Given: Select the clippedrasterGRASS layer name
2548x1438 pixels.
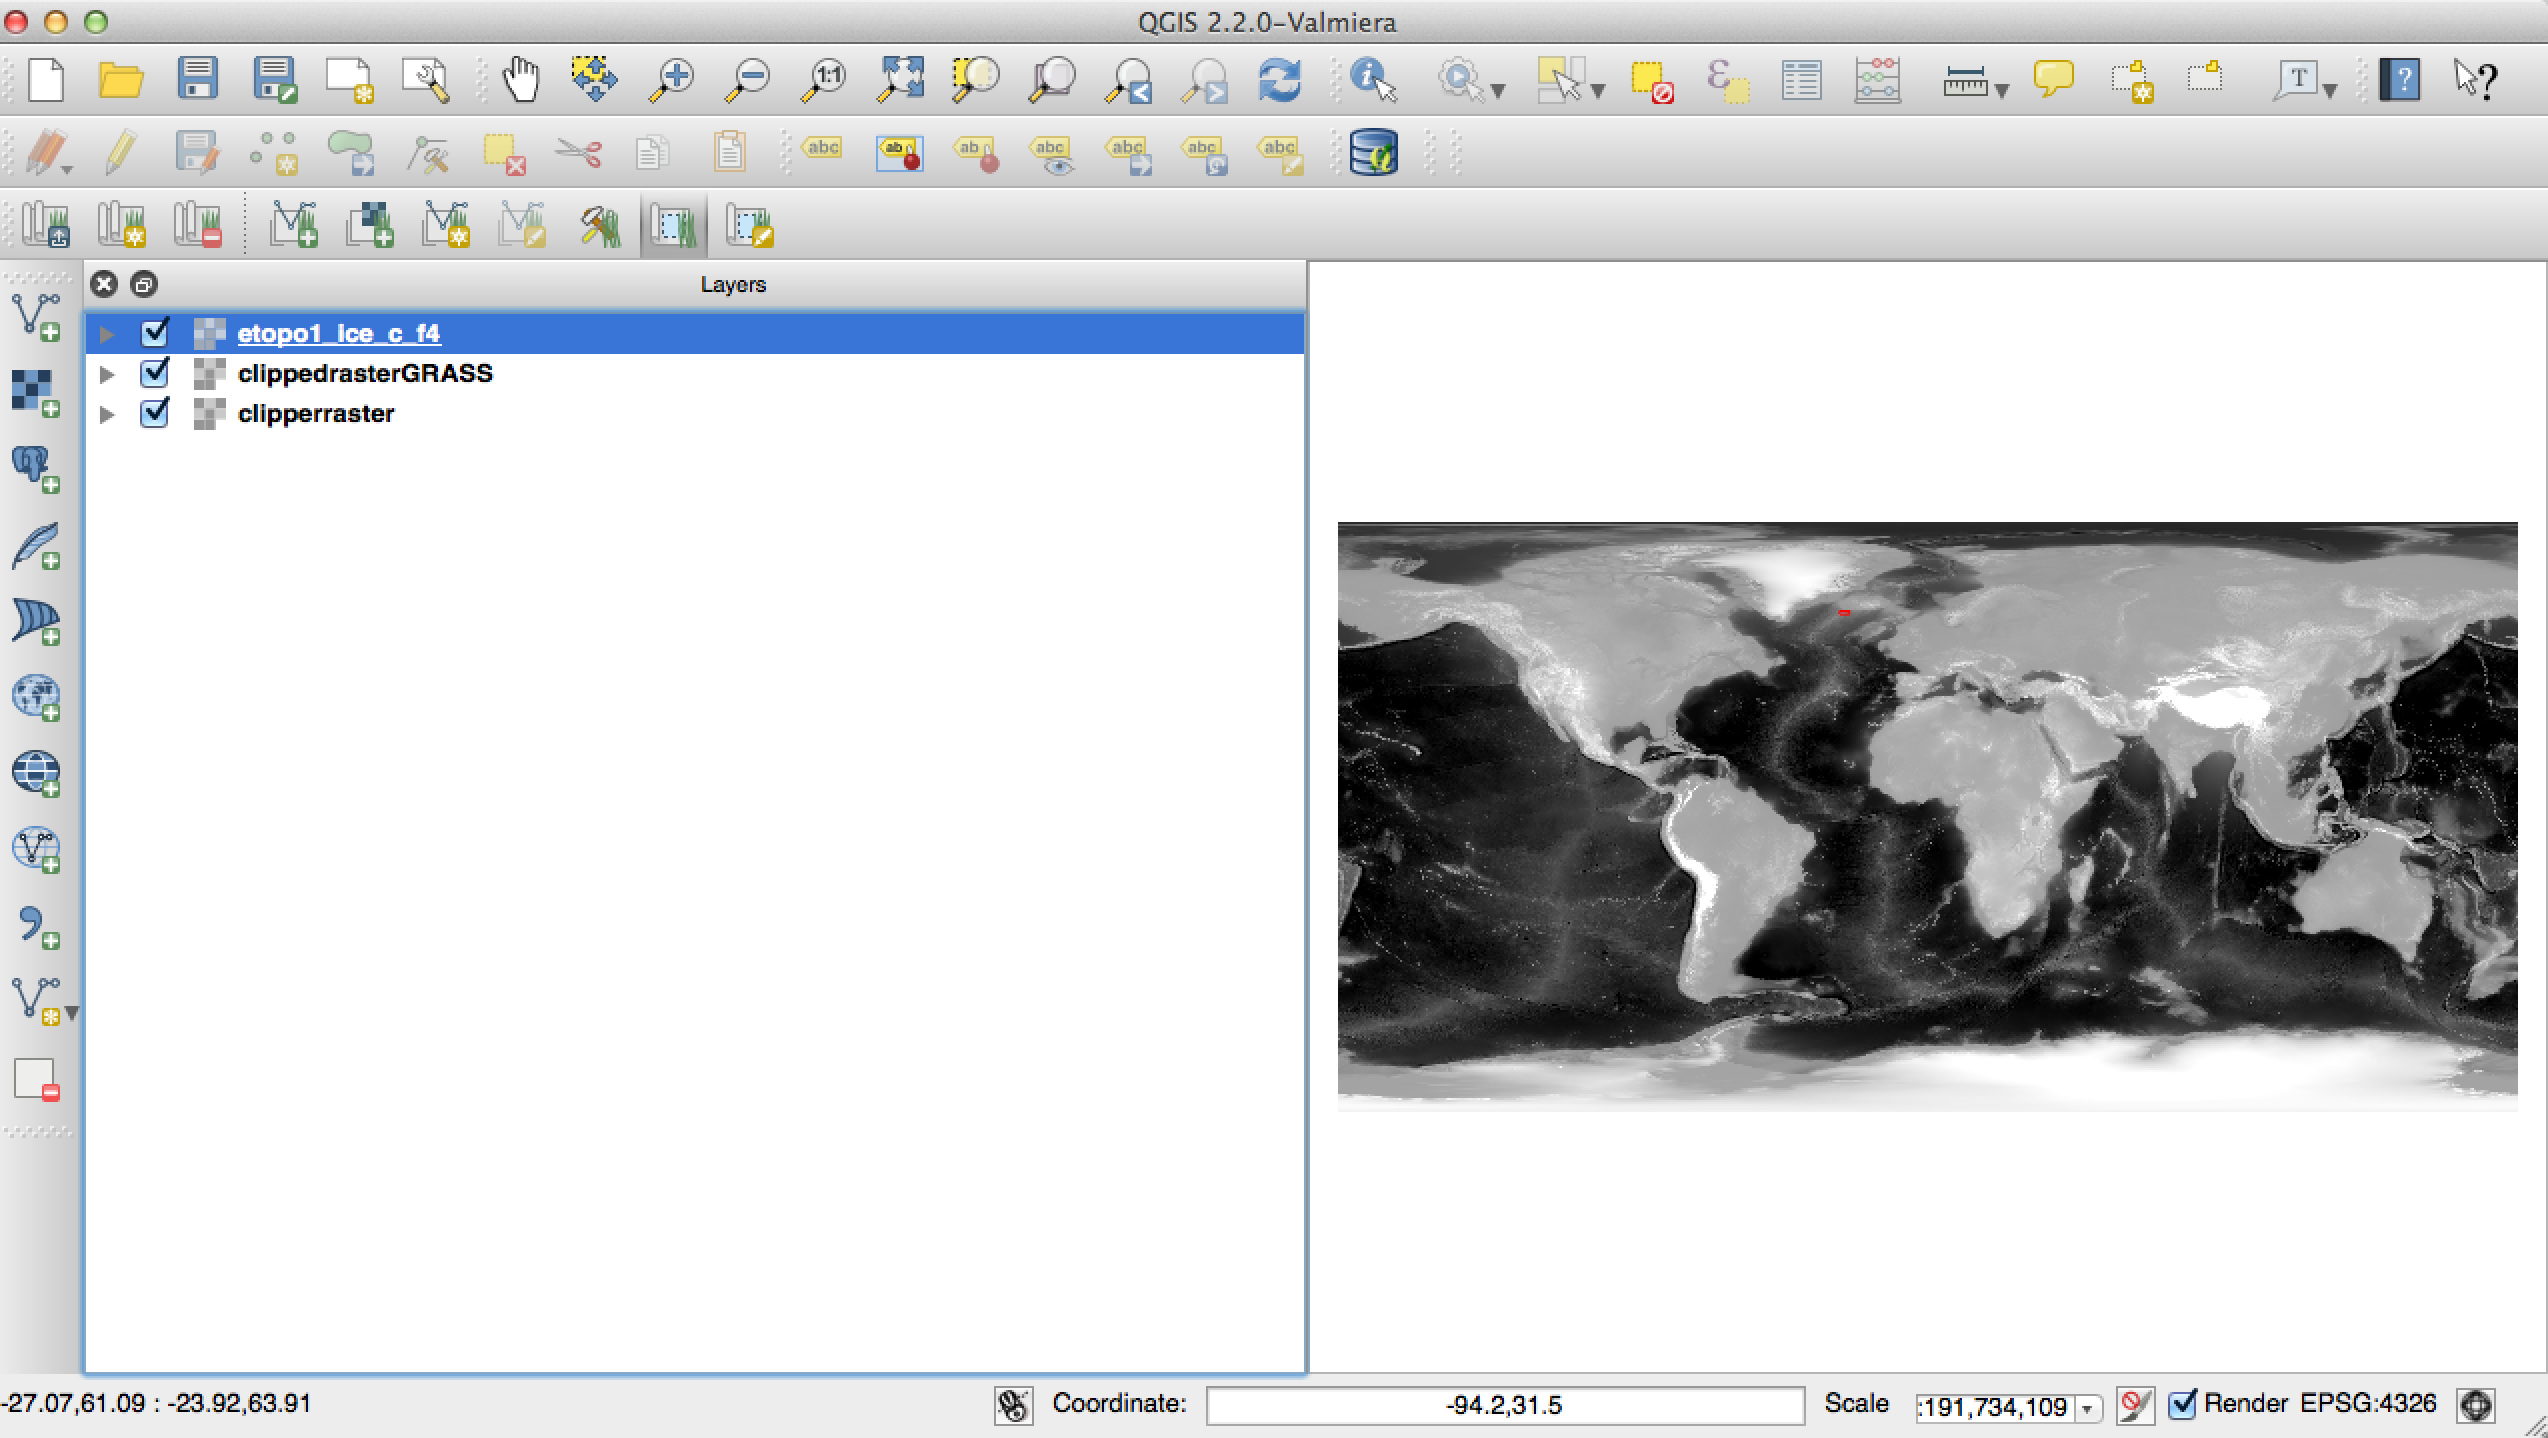Looking at the screenshot, I should point(365,373).
